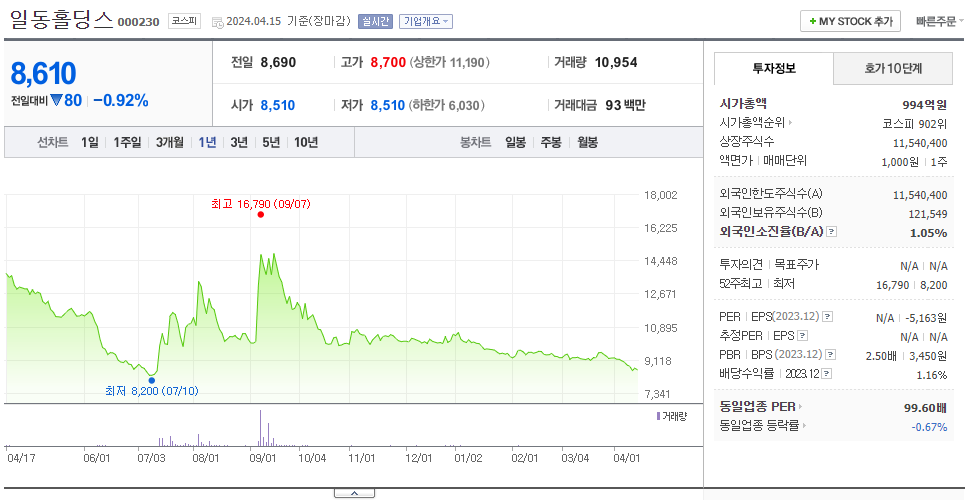Click the 일동홀딩스 stock name heading
This screenshot has width=968, height=500.
pos(62,21)
